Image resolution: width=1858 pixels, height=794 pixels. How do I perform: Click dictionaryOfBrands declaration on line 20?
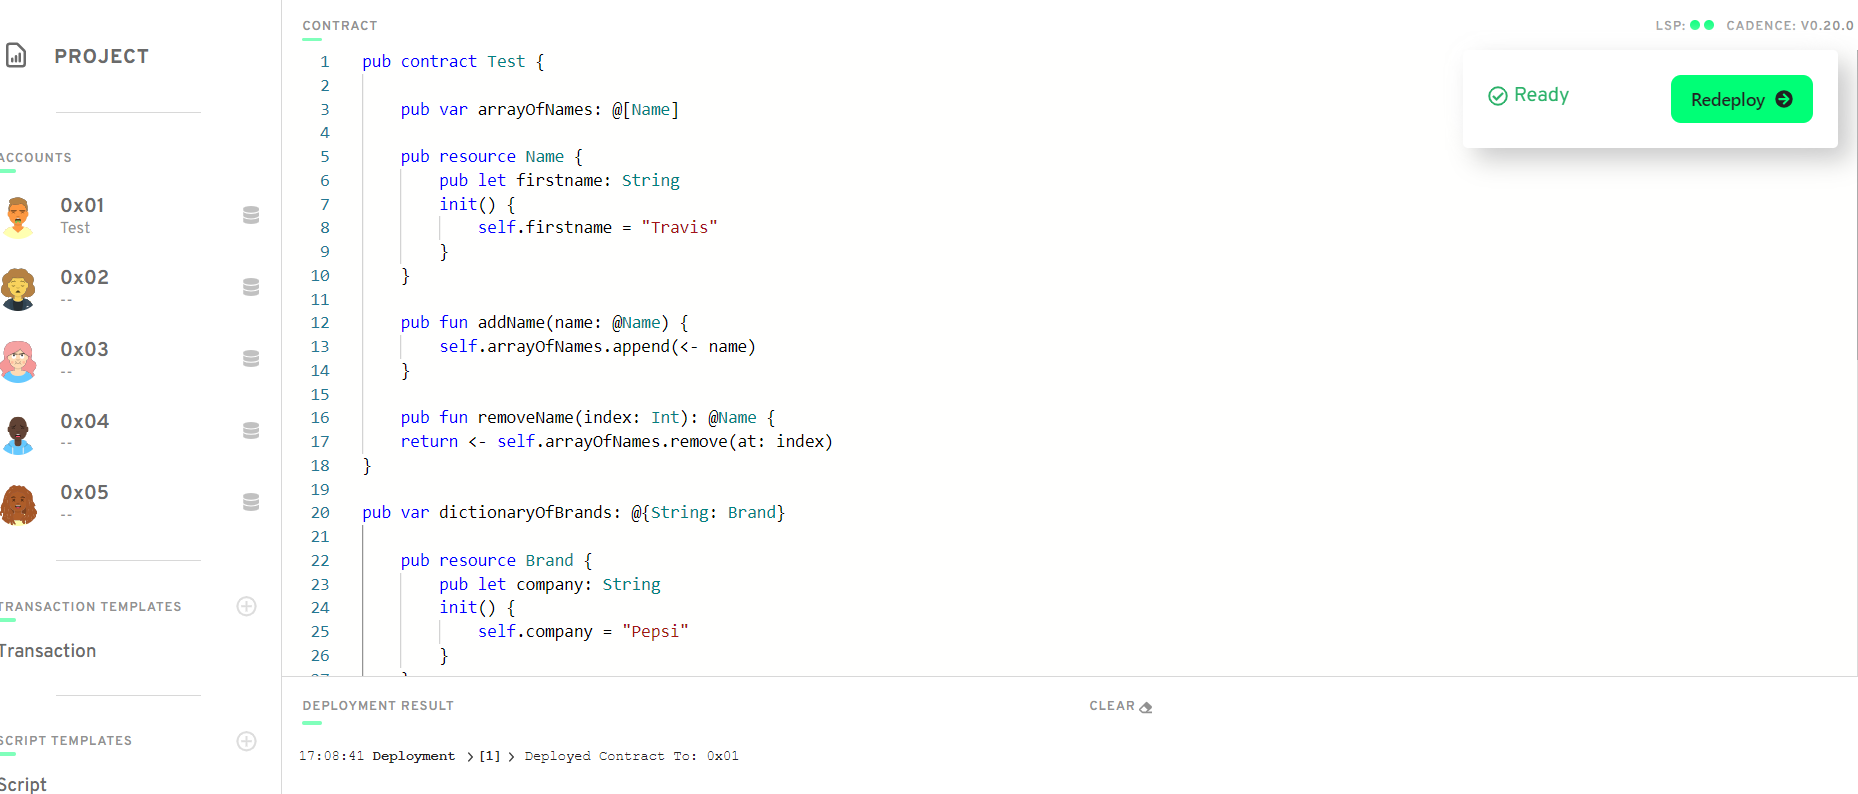coord(573,513)
